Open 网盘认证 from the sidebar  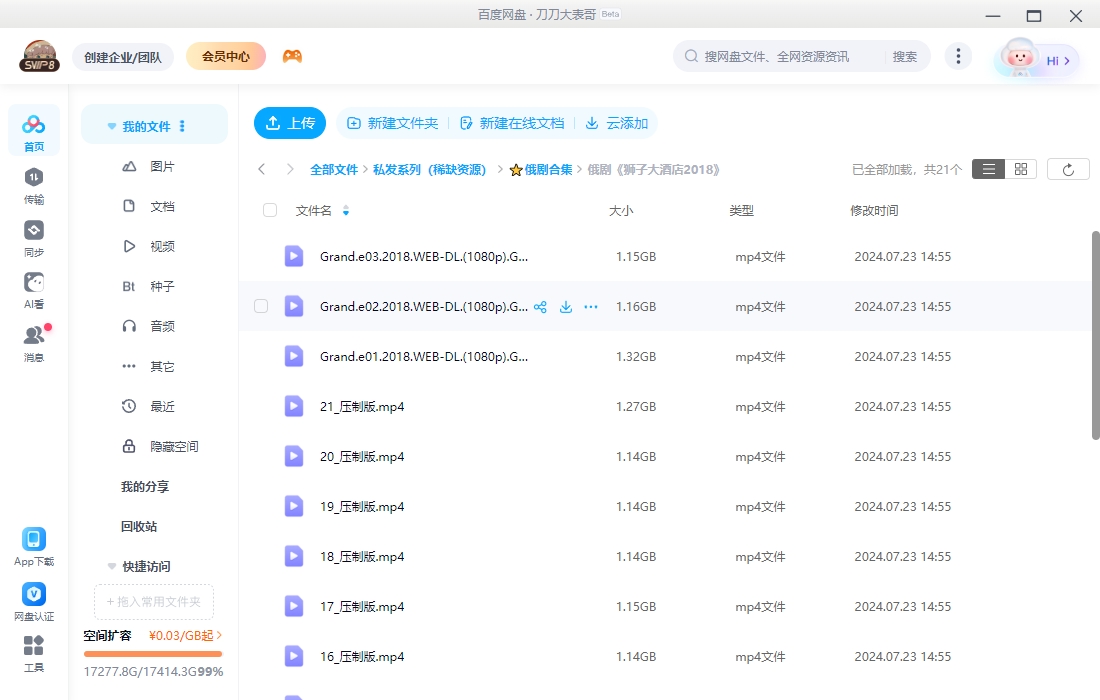click(x=33, y=600)
